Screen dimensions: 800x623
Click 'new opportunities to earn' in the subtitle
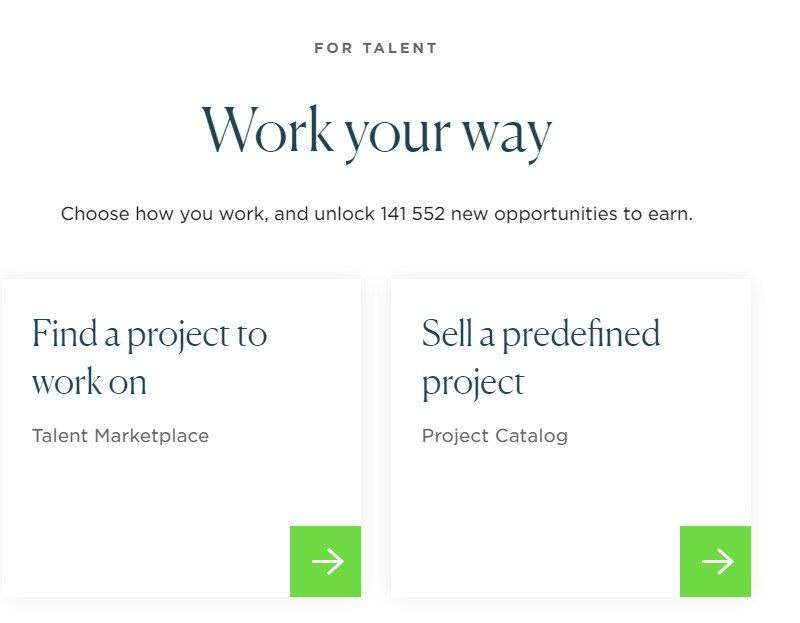[571, 214]
